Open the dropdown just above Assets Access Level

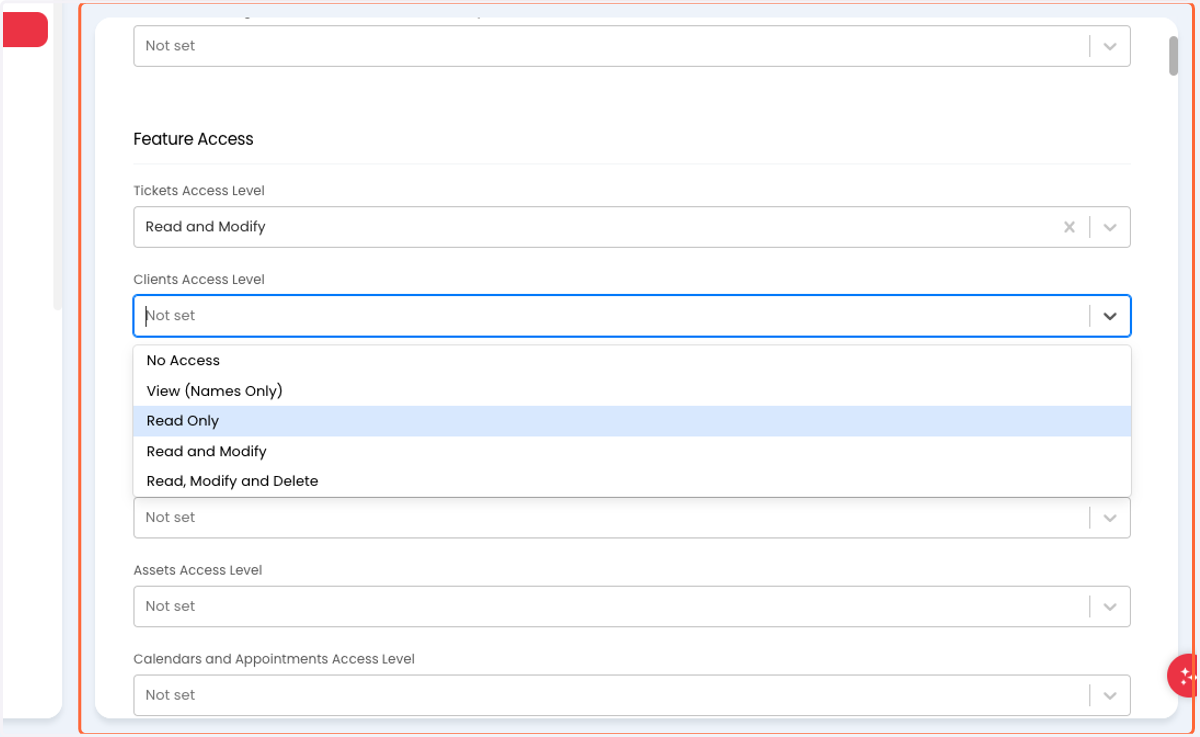pos(632,517)
